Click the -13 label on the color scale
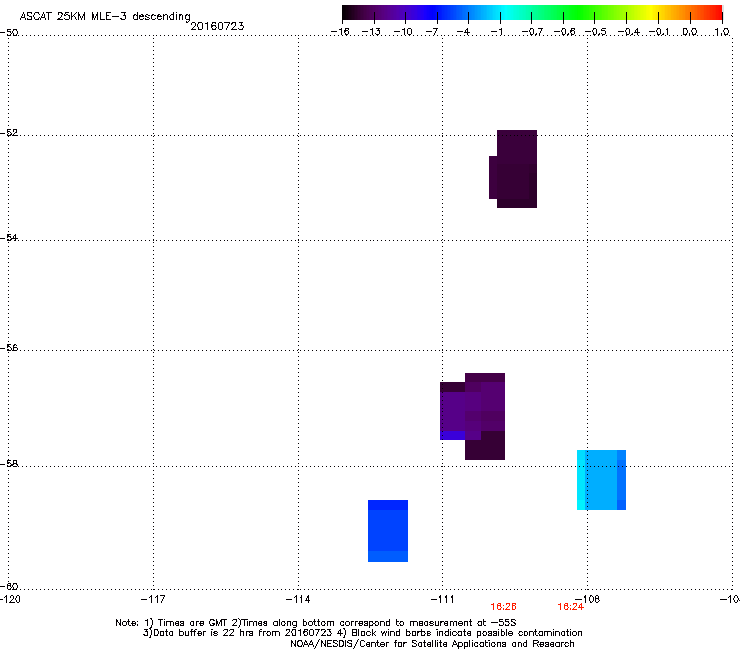The width and height of the screenshot is (740, 650). click(x=371, y=32)
